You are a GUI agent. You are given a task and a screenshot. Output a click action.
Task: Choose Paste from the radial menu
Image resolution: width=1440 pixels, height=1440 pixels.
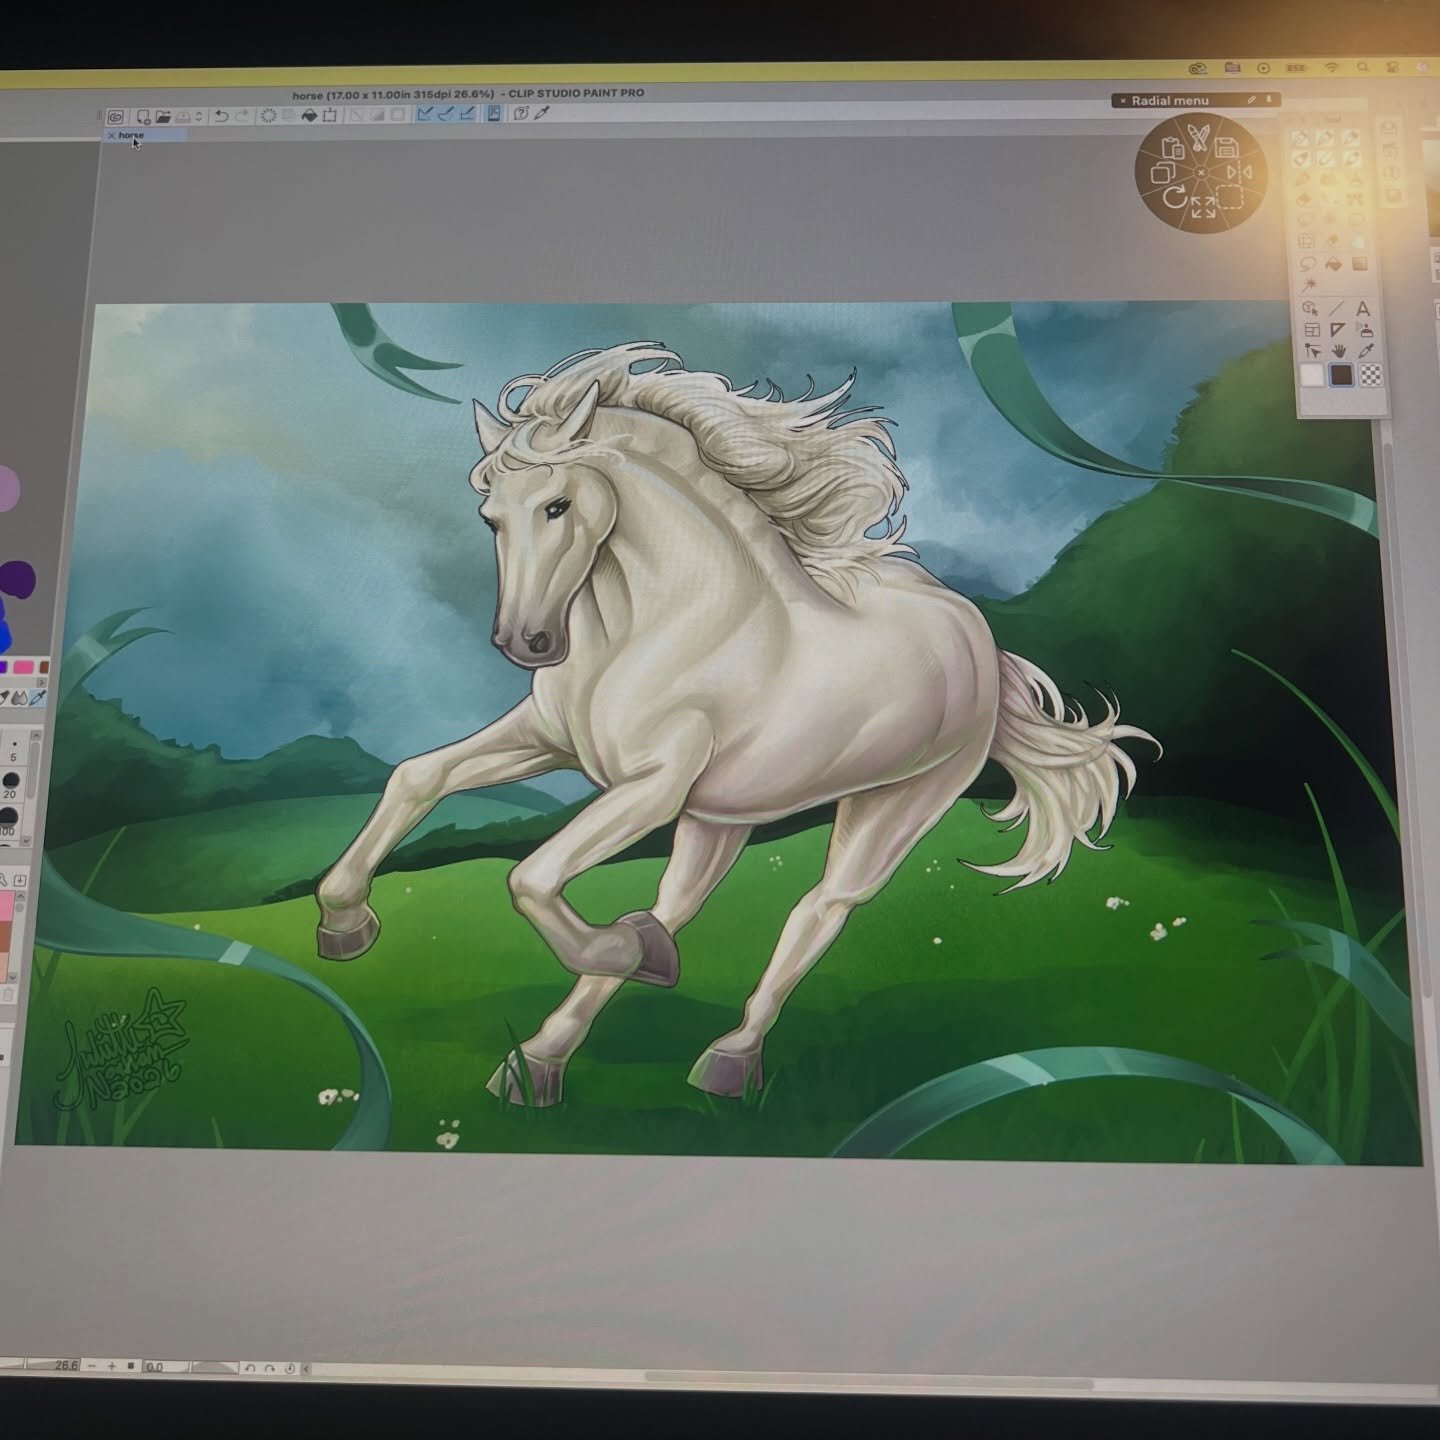pos(1173,148)
